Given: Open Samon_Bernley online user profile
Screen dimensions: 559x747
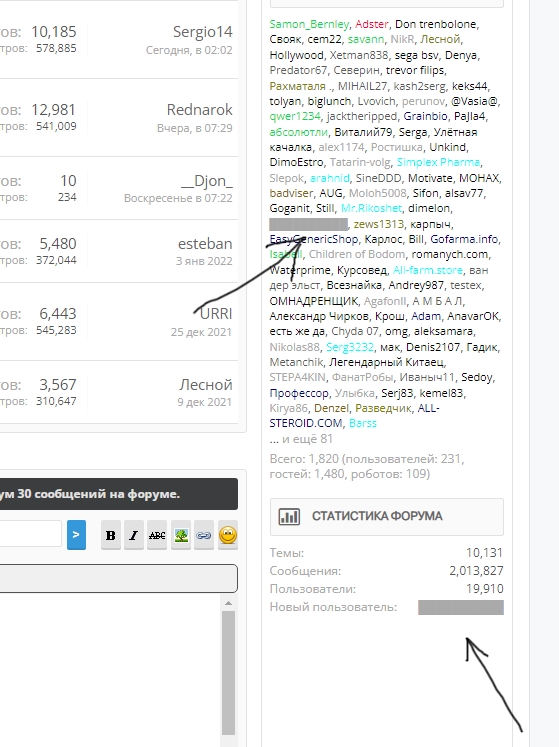Looking at the screenshot, I should [x=309, y=24].
